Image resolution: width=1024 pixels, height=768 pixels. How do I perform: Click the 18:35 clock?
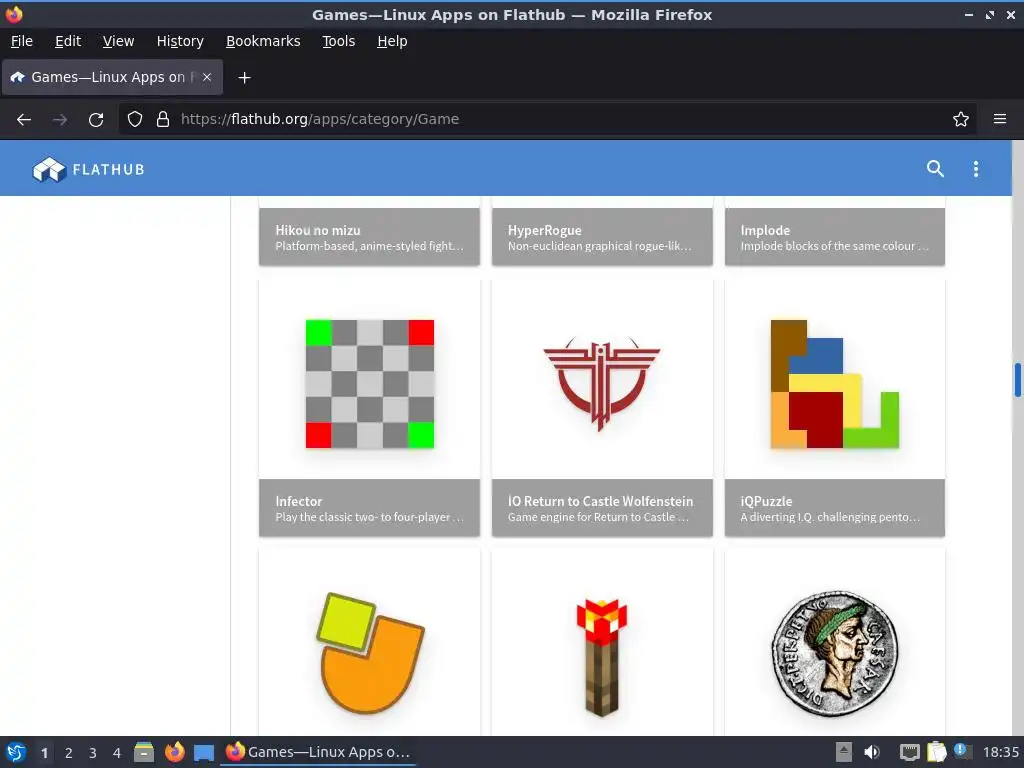tap(1000, 752)
